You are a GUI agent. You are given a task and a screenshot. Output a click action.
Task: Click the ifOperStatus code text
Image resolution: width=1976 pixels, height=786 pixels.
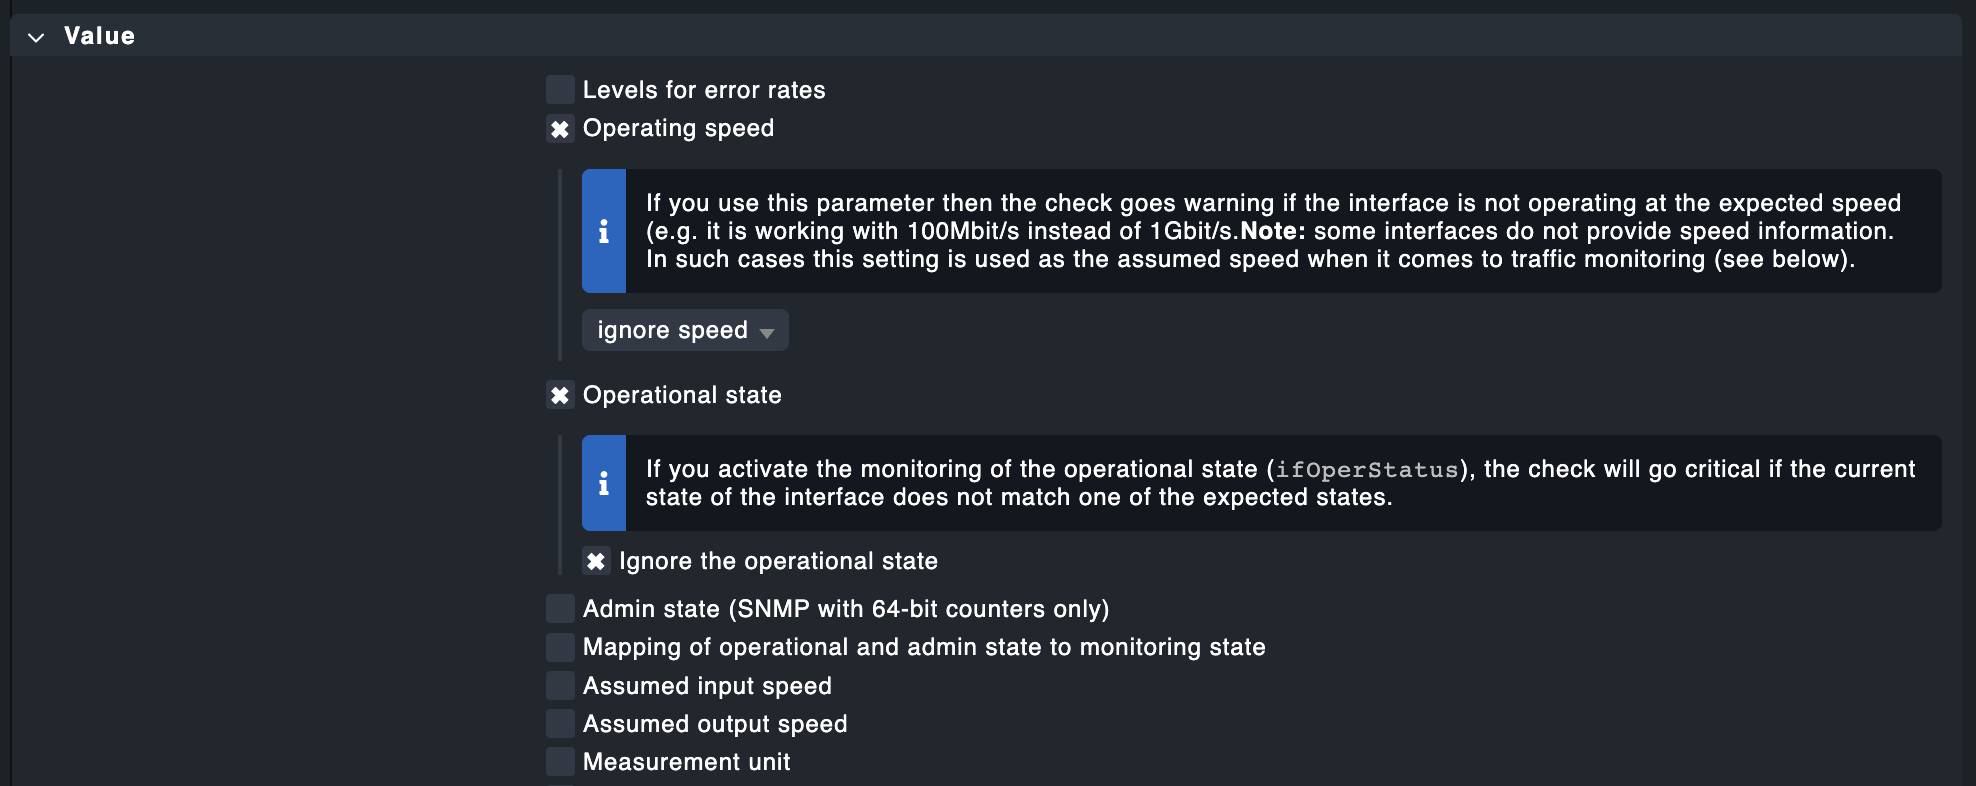[1366, 470]
